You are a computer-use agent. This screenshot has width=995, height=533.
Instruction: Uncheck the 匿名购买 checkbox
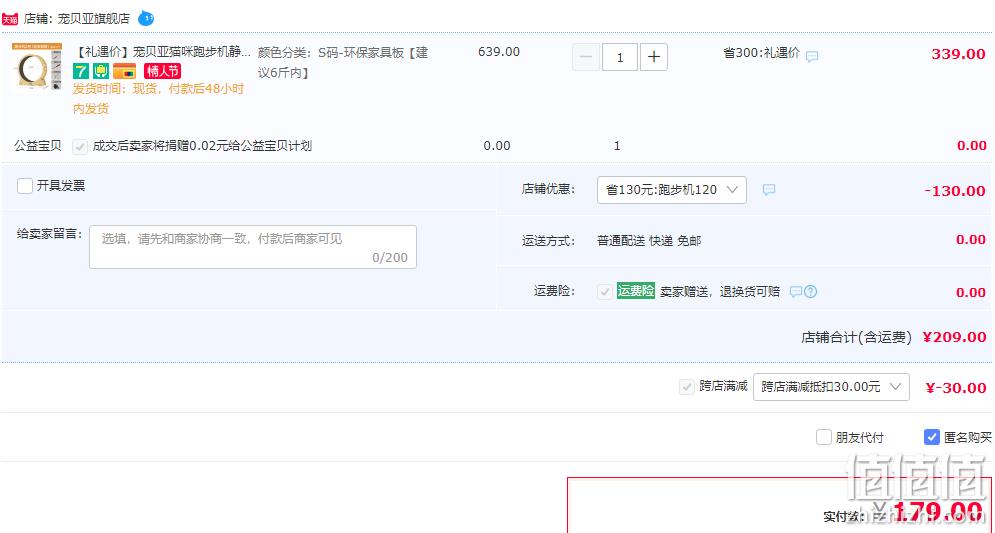932,437
